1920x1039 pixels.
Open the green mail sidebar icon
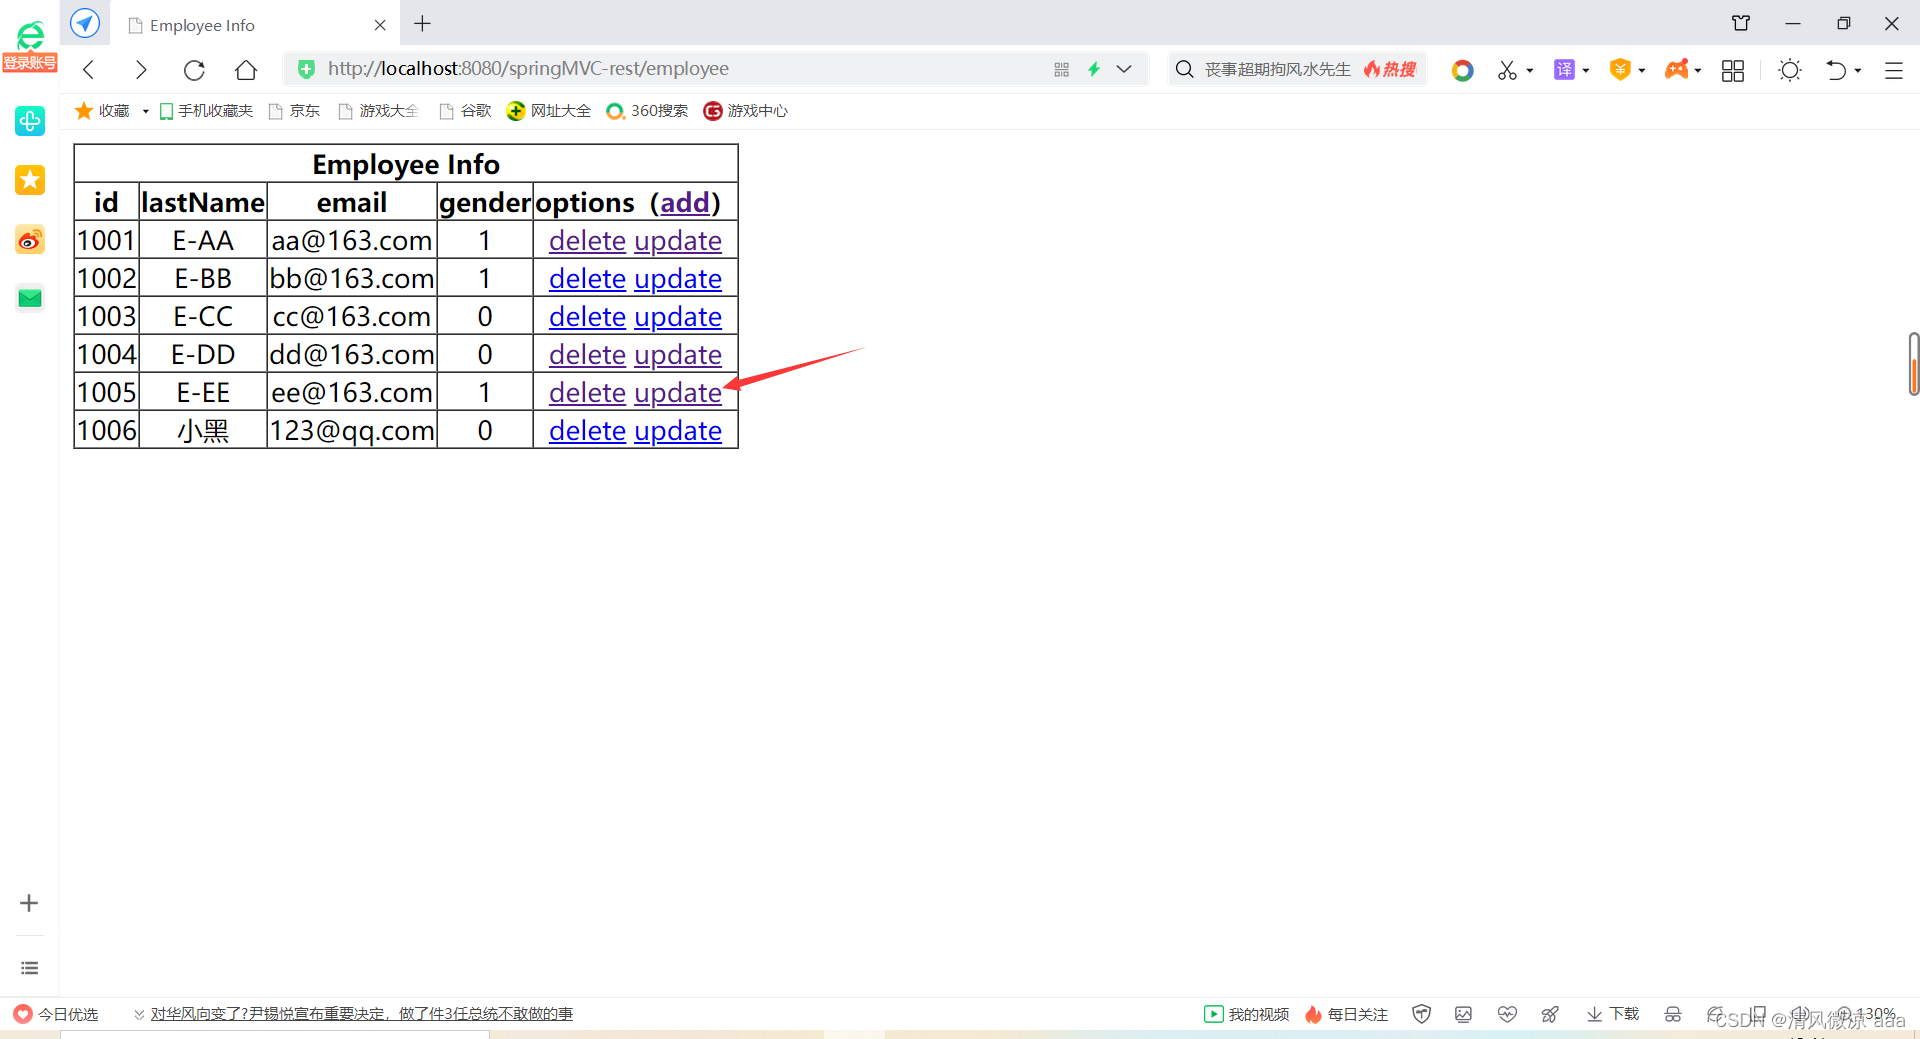[30, 298]
